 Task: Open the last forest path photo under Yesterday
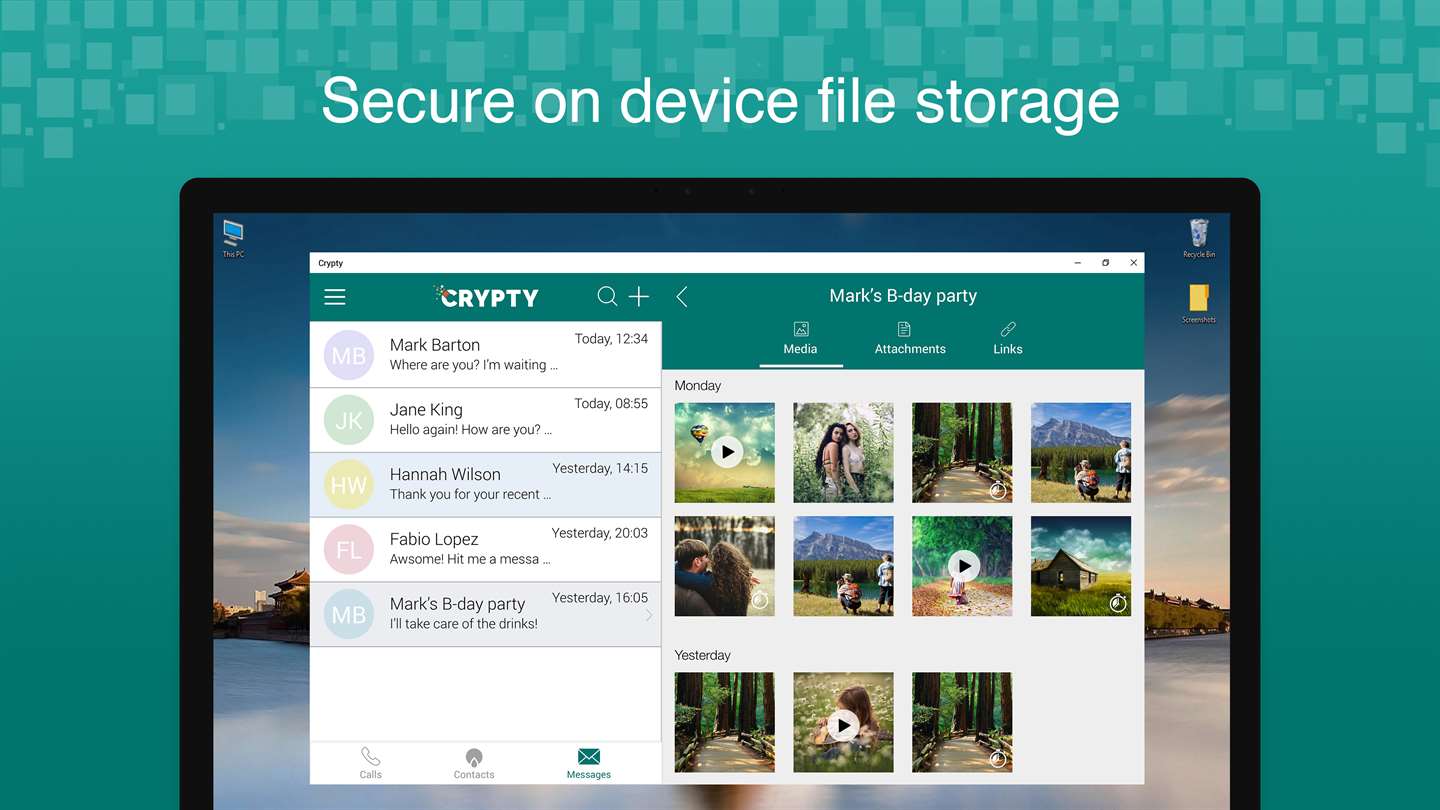[962, 722]
